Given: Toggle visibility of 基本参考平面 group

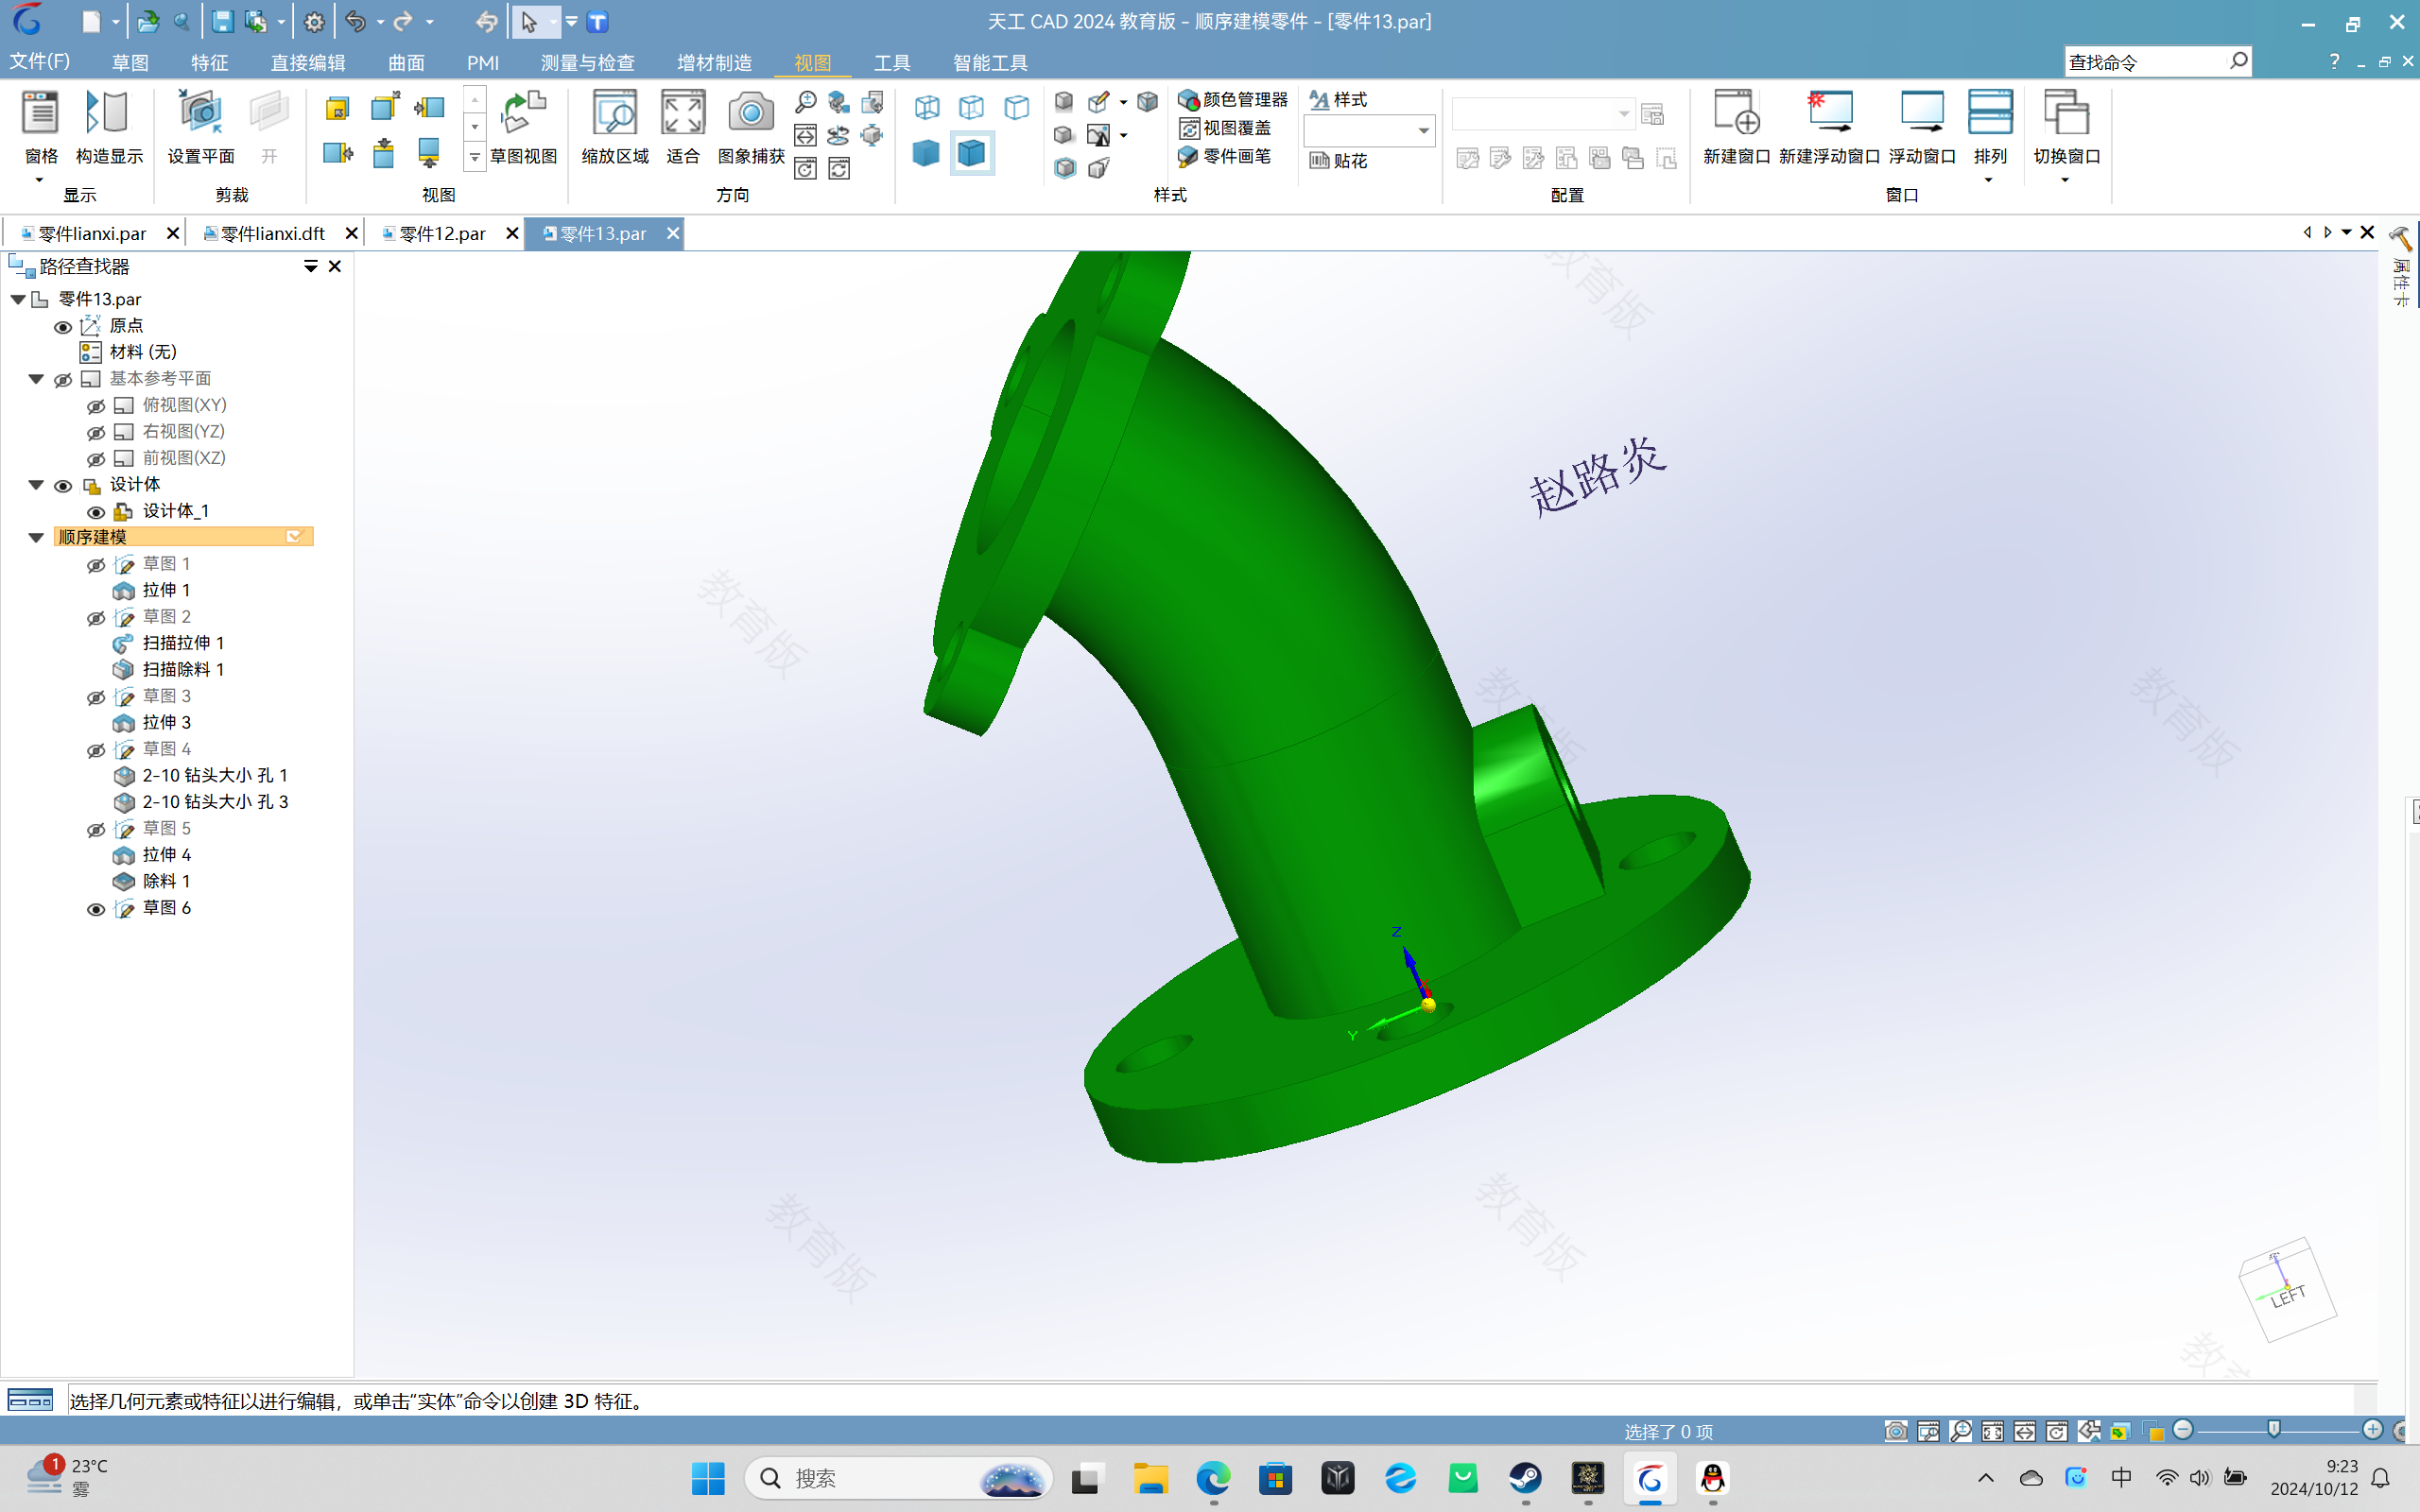Looking at the screenshot, I should coord(62,380).
